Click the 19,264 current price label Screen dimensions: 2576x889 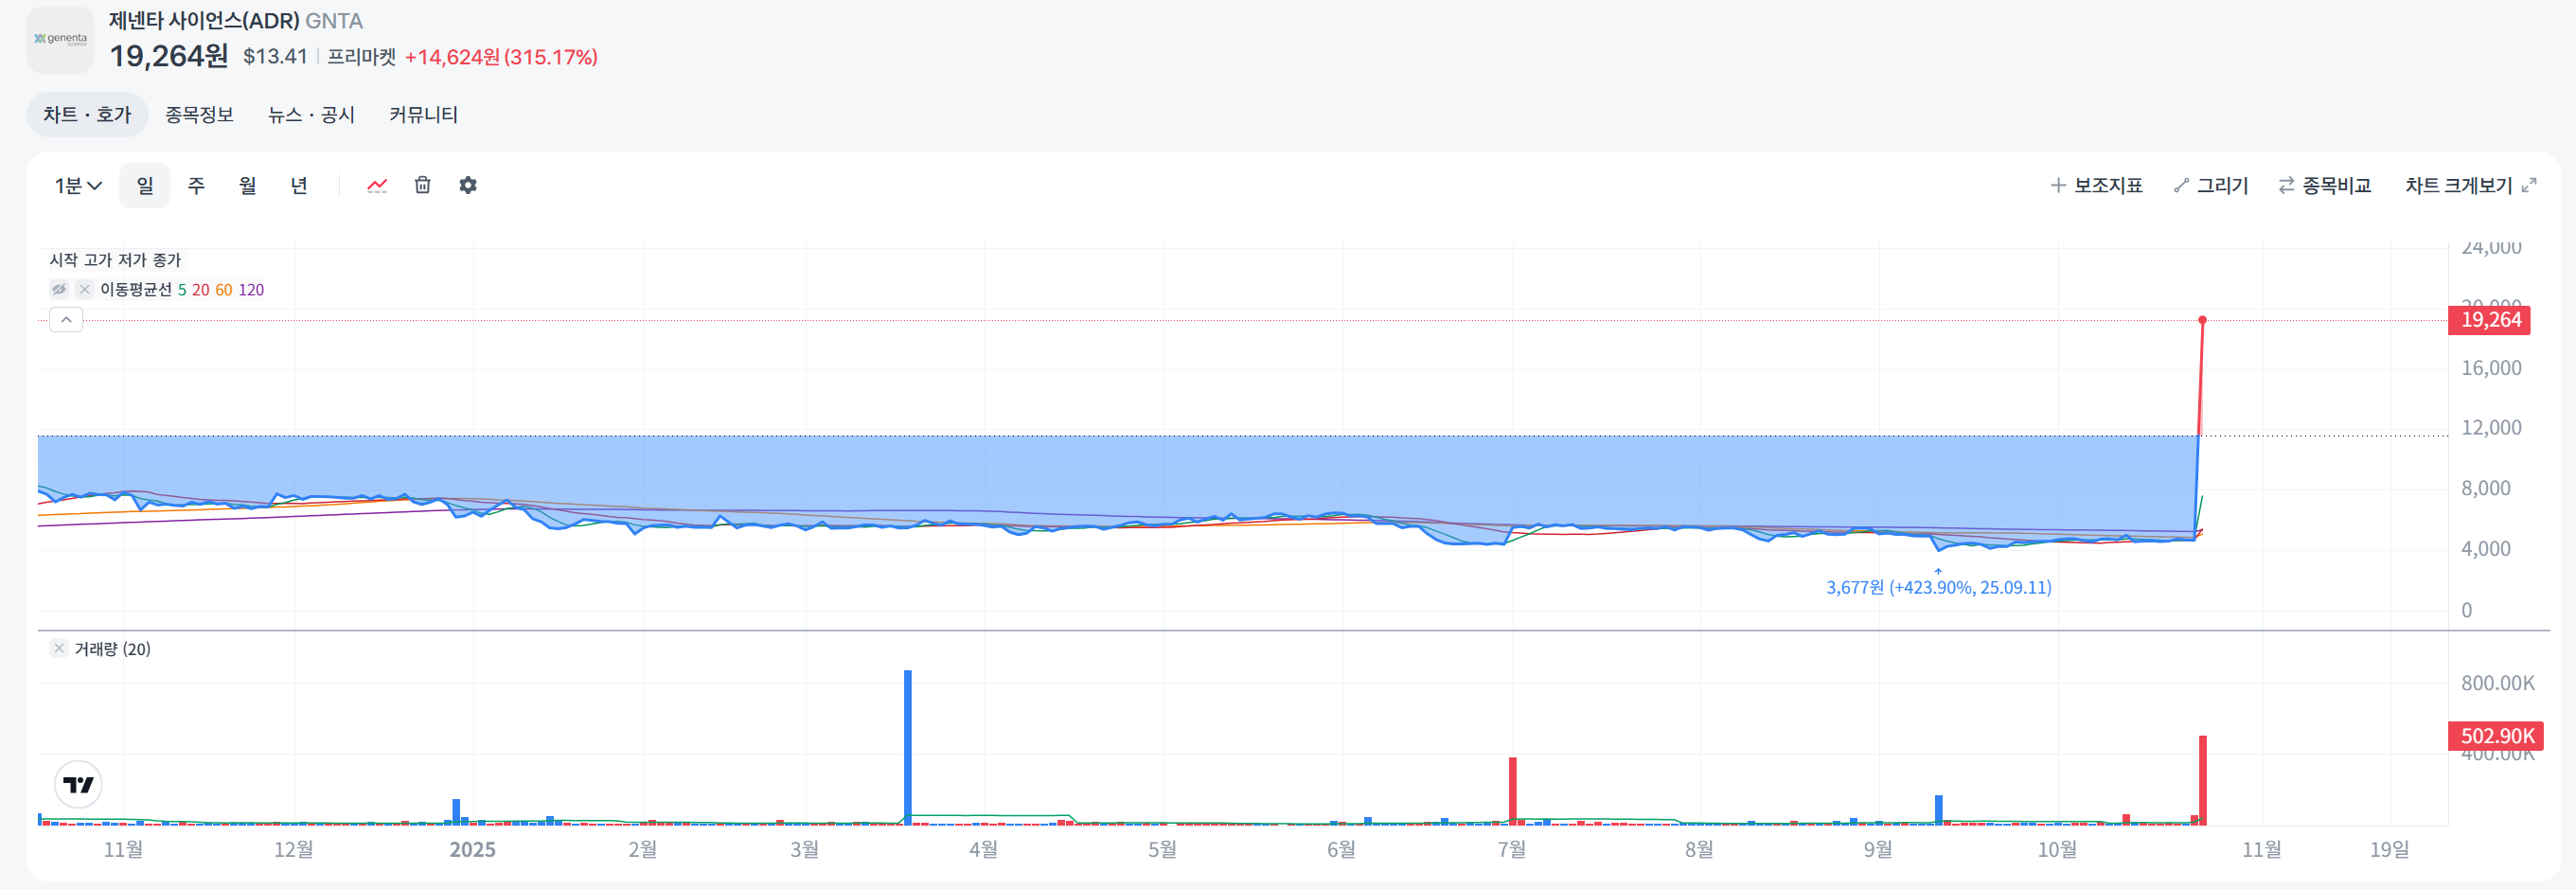coord(2489,320)
